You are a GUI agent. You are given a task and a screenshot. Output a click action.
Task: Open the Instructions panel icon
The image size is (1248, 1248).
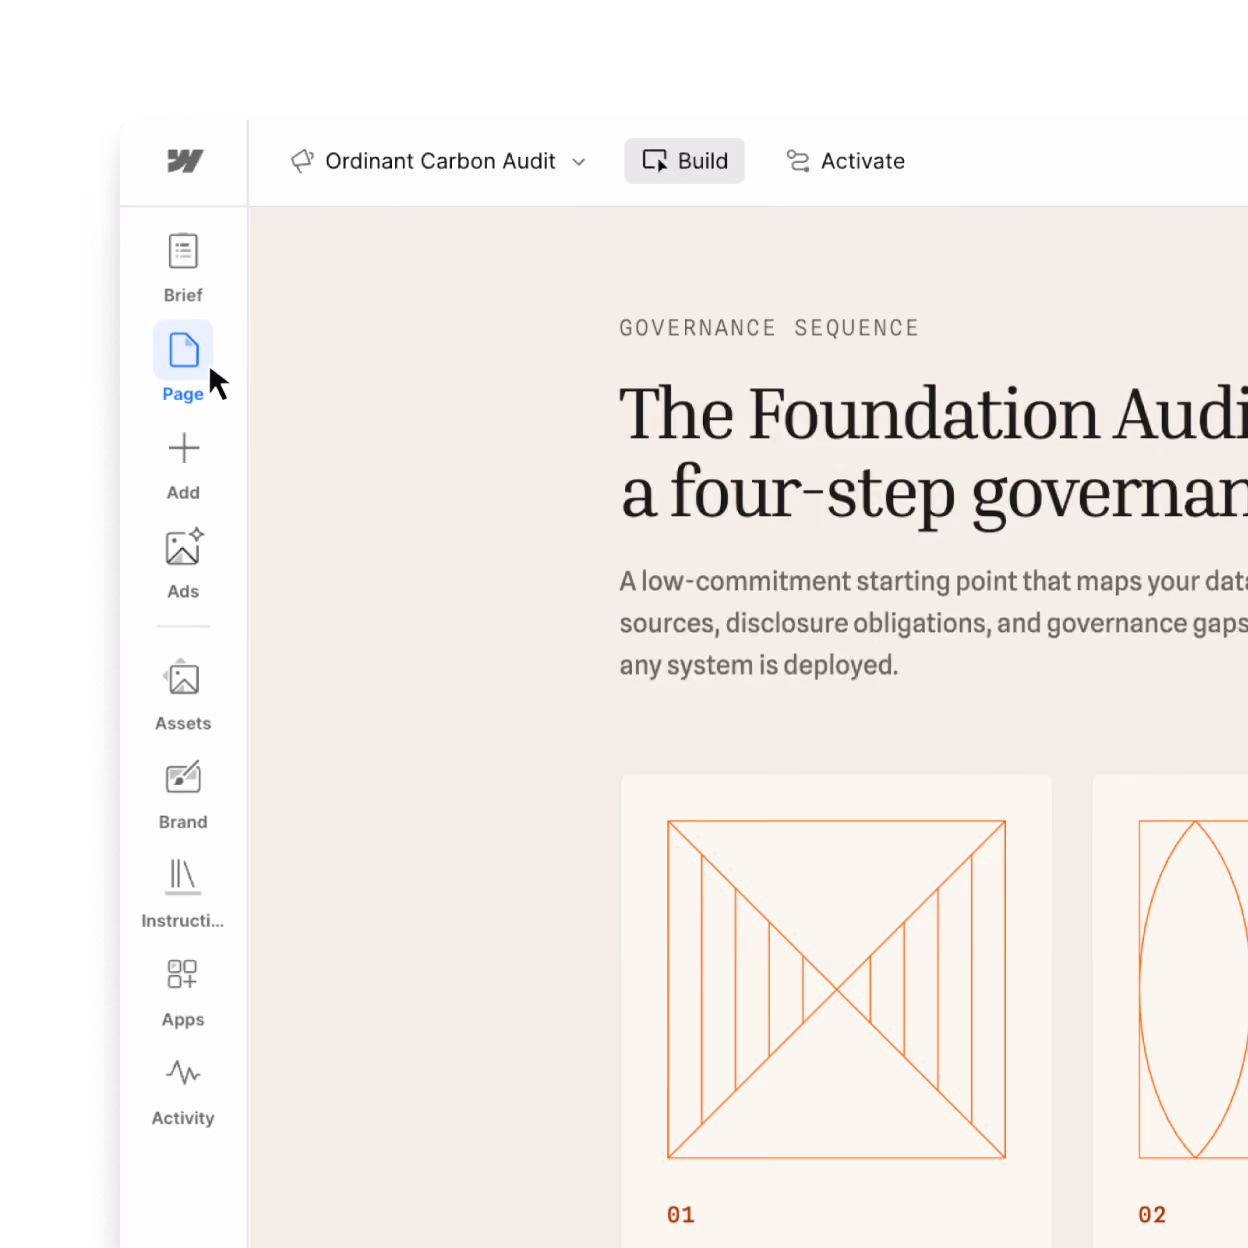(183, 876)
